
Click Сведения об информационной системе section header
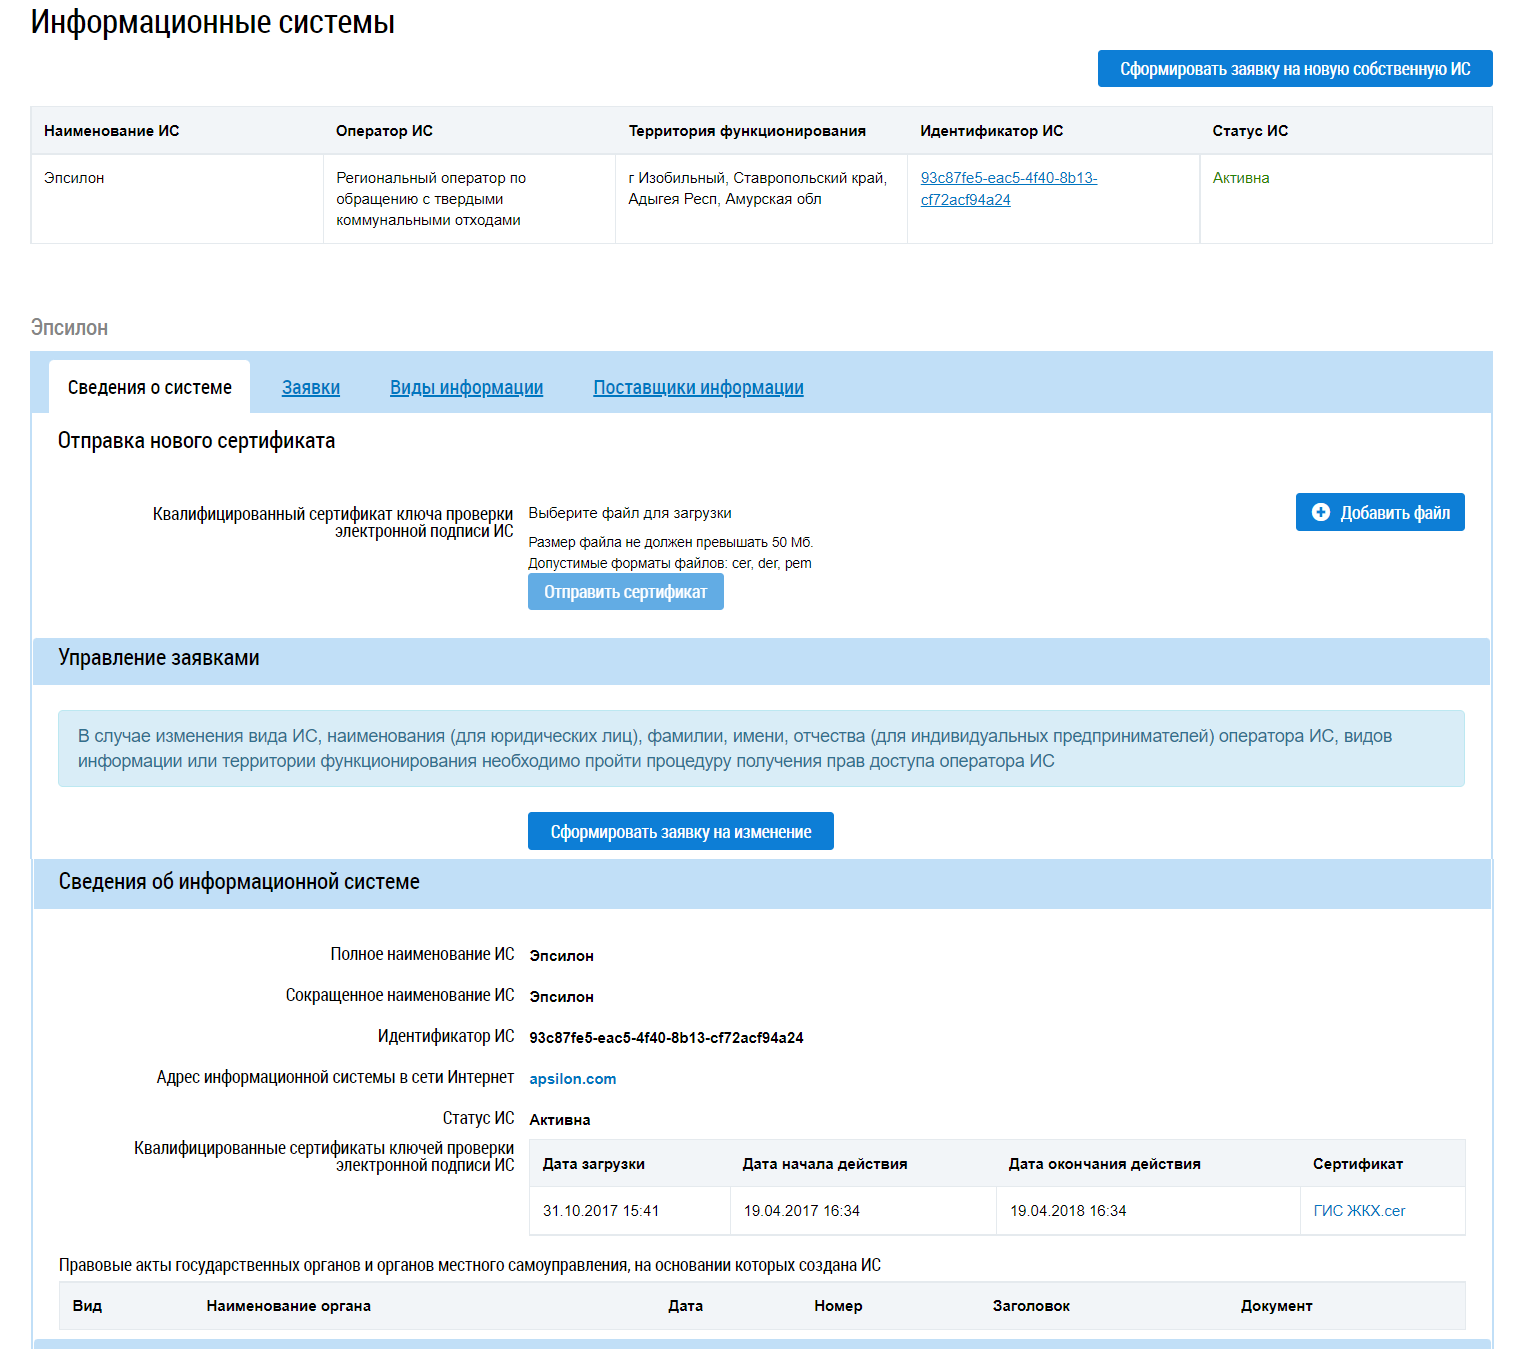pyautogui.click(x=239, y=882)
